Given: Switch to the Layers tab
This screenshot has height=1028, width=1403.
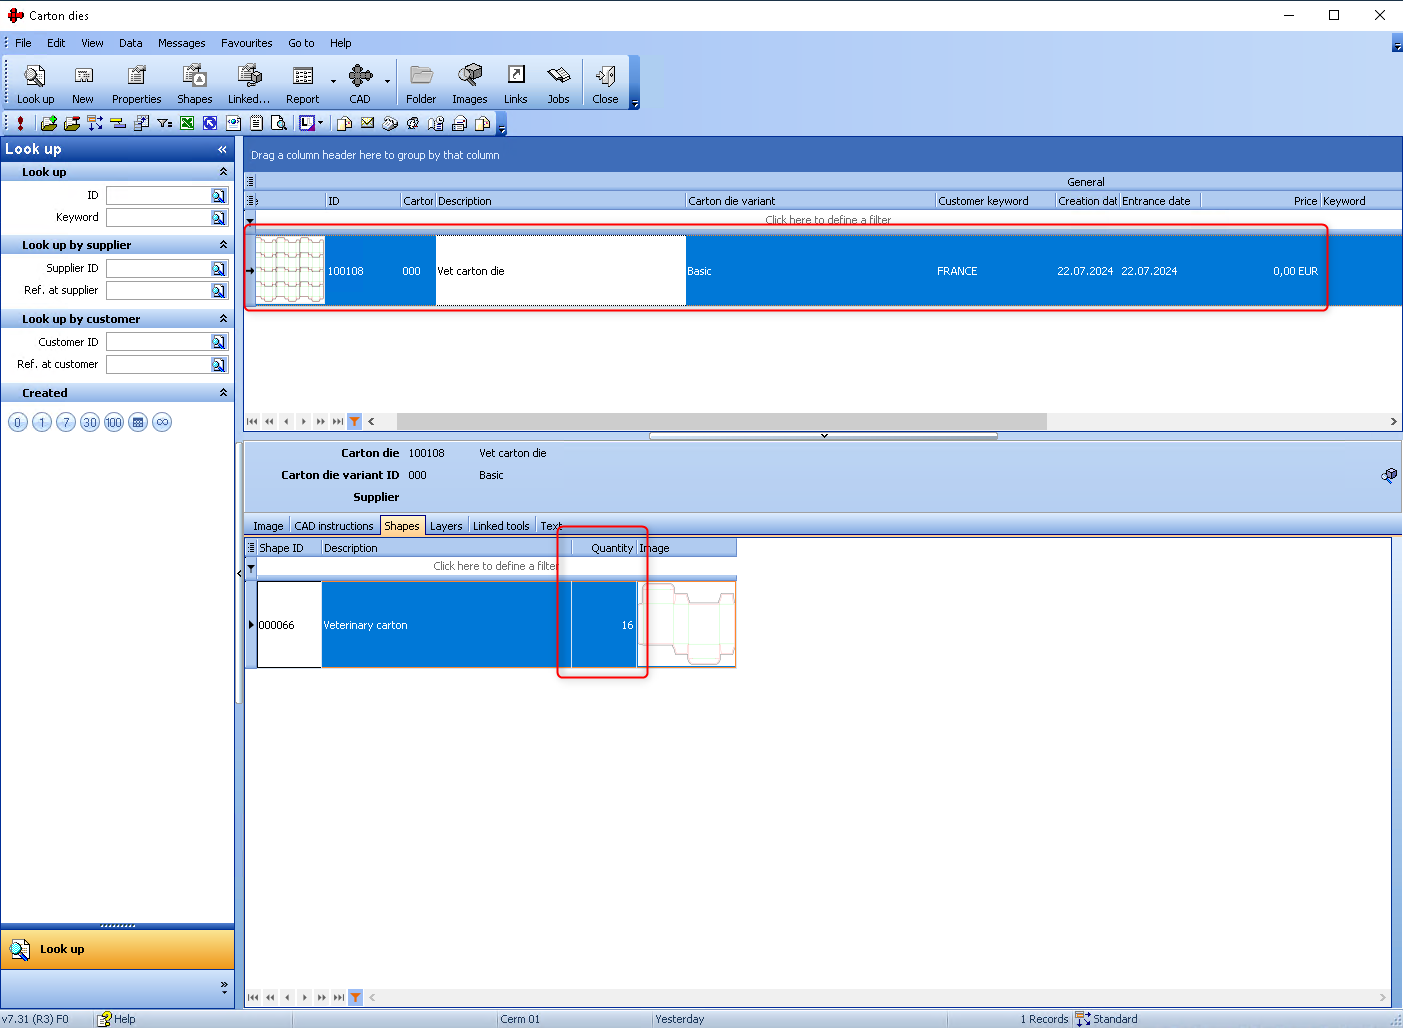Looking at the screenshot, I should point(446,526).
